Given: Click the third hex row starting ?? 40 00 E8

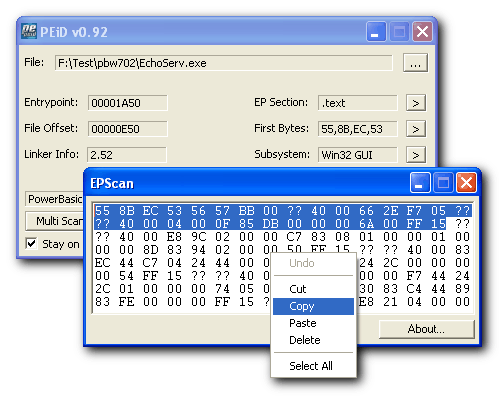Looking at the screenshot, I should 283,237.
